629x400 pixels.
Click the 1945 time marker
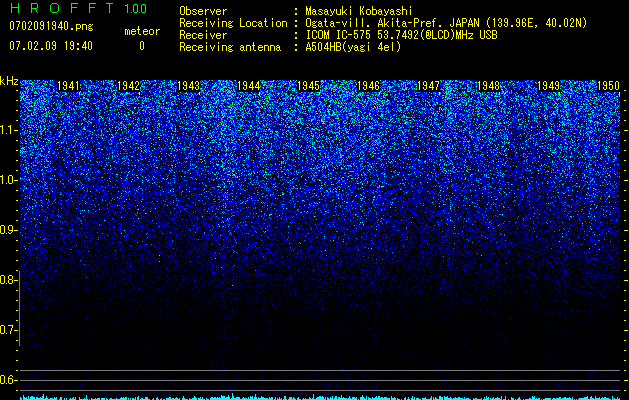(x=308, y=86)
